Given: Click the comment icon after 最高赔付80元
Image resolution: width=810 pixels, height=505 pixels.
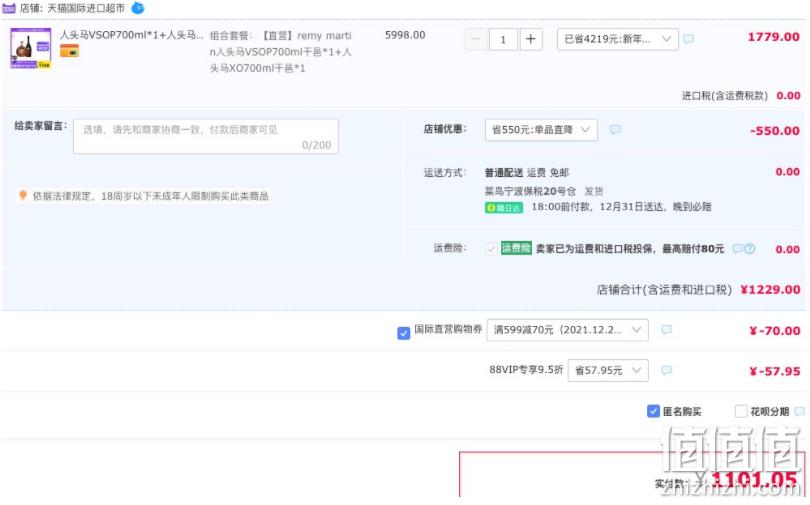Looking at the screenshot, I should coord(737,249).
